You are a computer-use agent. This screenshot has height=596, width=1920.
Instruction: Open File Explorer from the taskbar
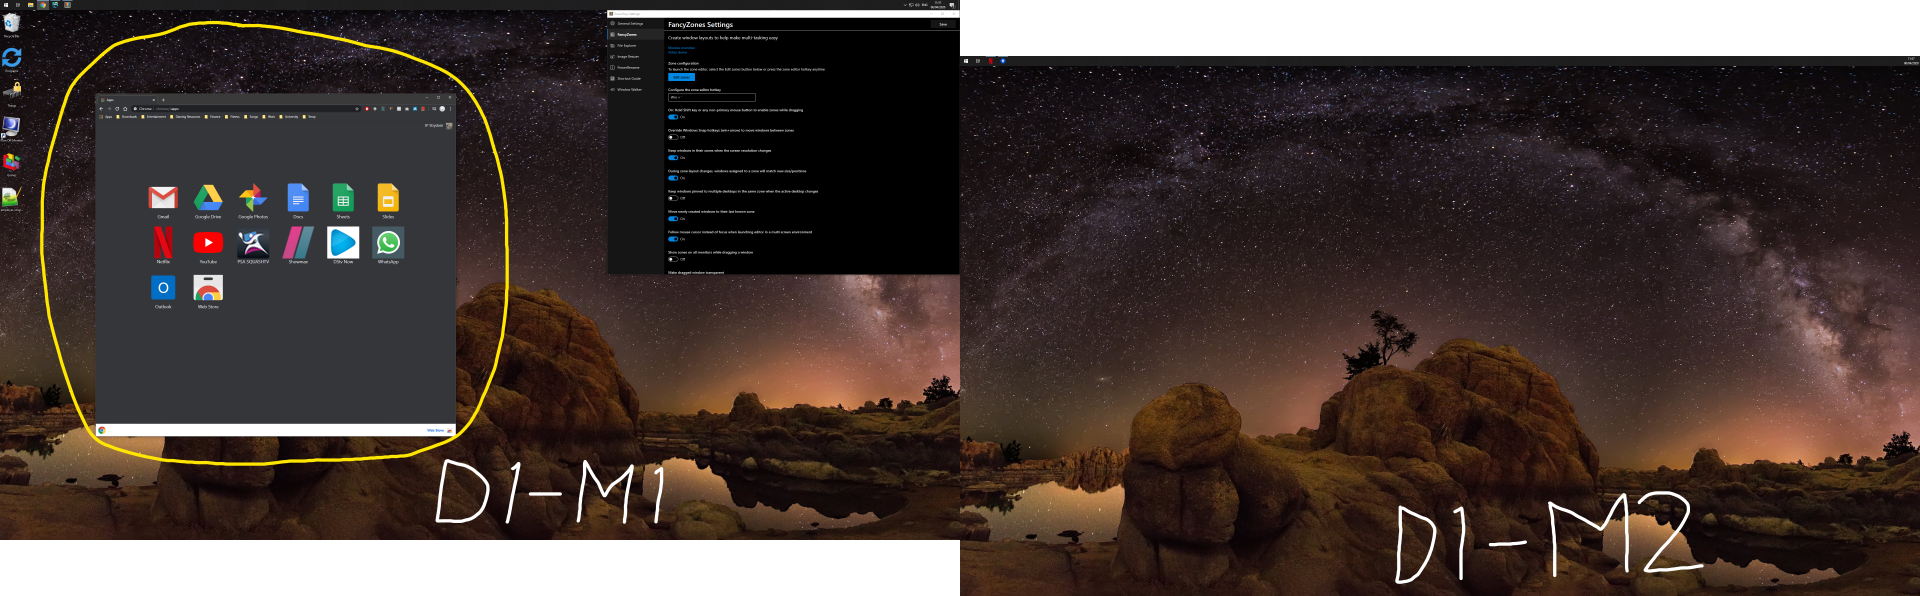[31, 5]
